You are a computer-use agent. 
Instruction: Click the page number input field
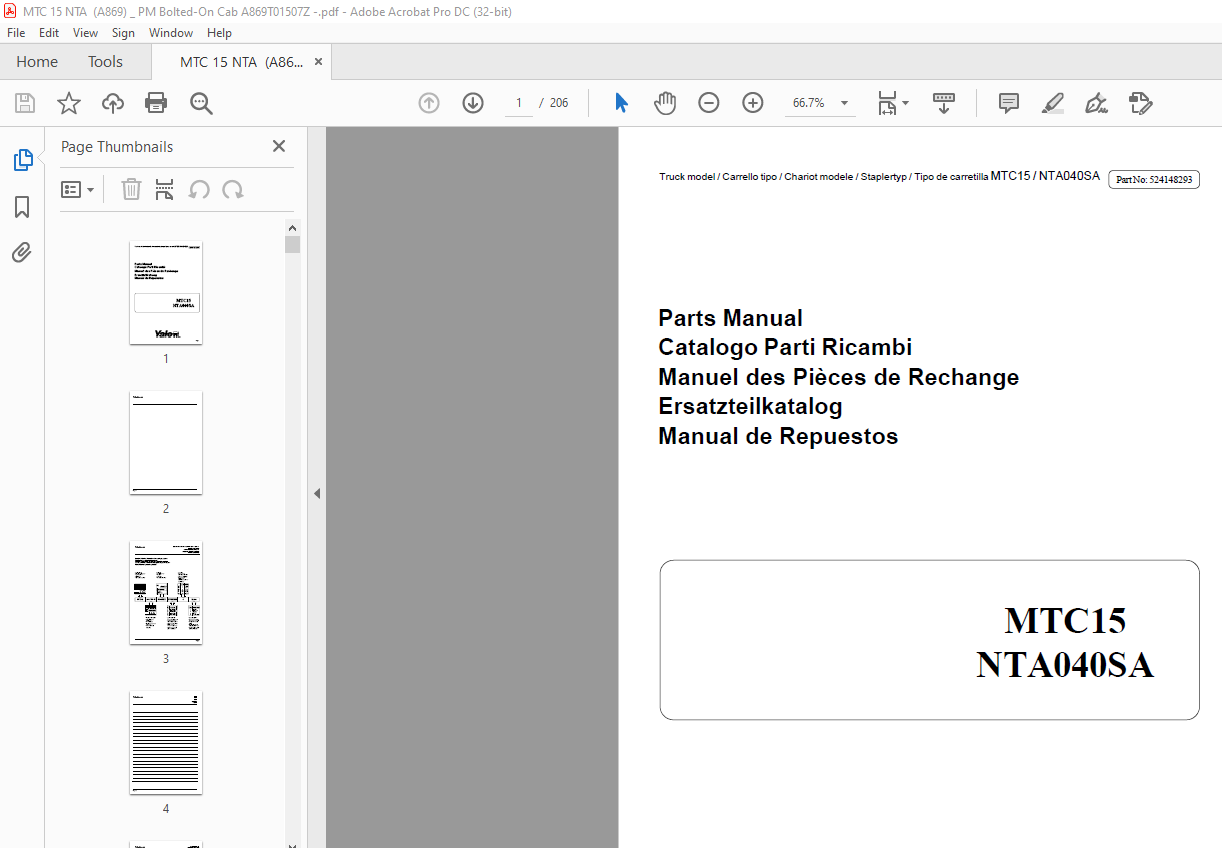518,103
